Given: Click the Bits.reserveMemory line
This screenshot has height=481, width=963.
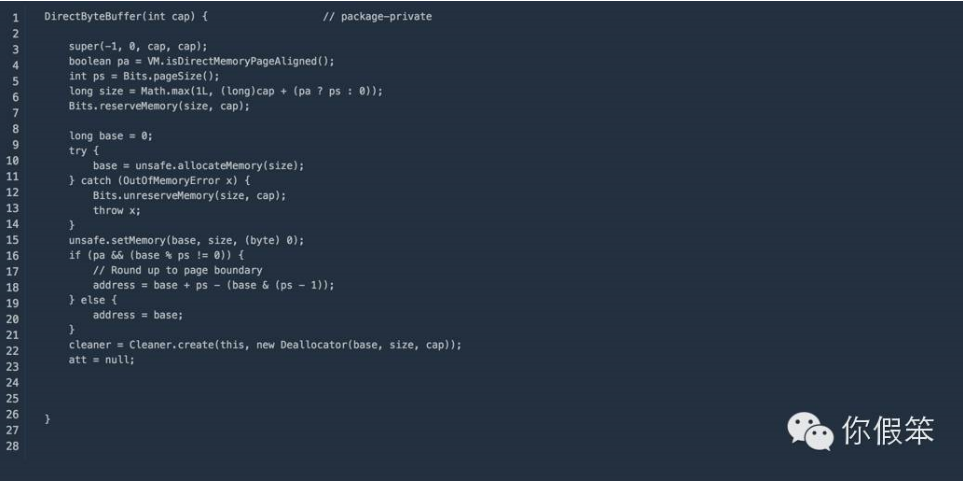Looking at the screenshot, I should 159,106.
